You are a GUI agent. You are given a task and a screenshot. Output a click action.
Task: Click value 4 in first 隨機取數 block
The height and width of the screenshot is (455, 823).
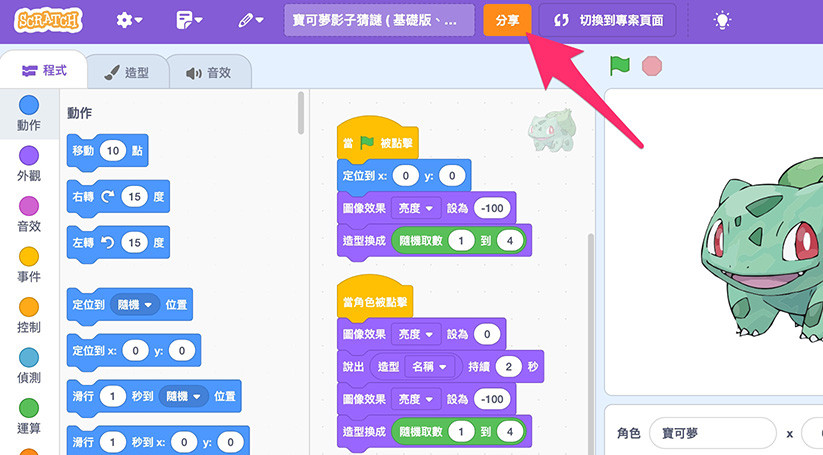pyautogui.click(x=510, y=241)
